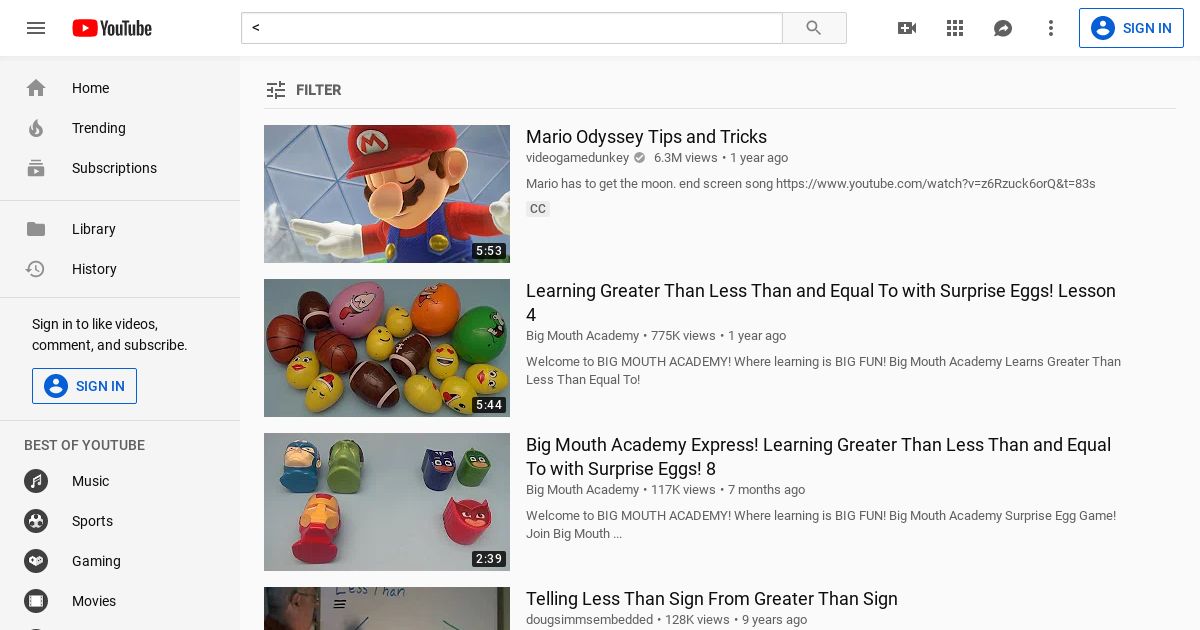Go to Trending in sidebar
This screenshot has width=1200, height=630.
click(x=120, y=128)
